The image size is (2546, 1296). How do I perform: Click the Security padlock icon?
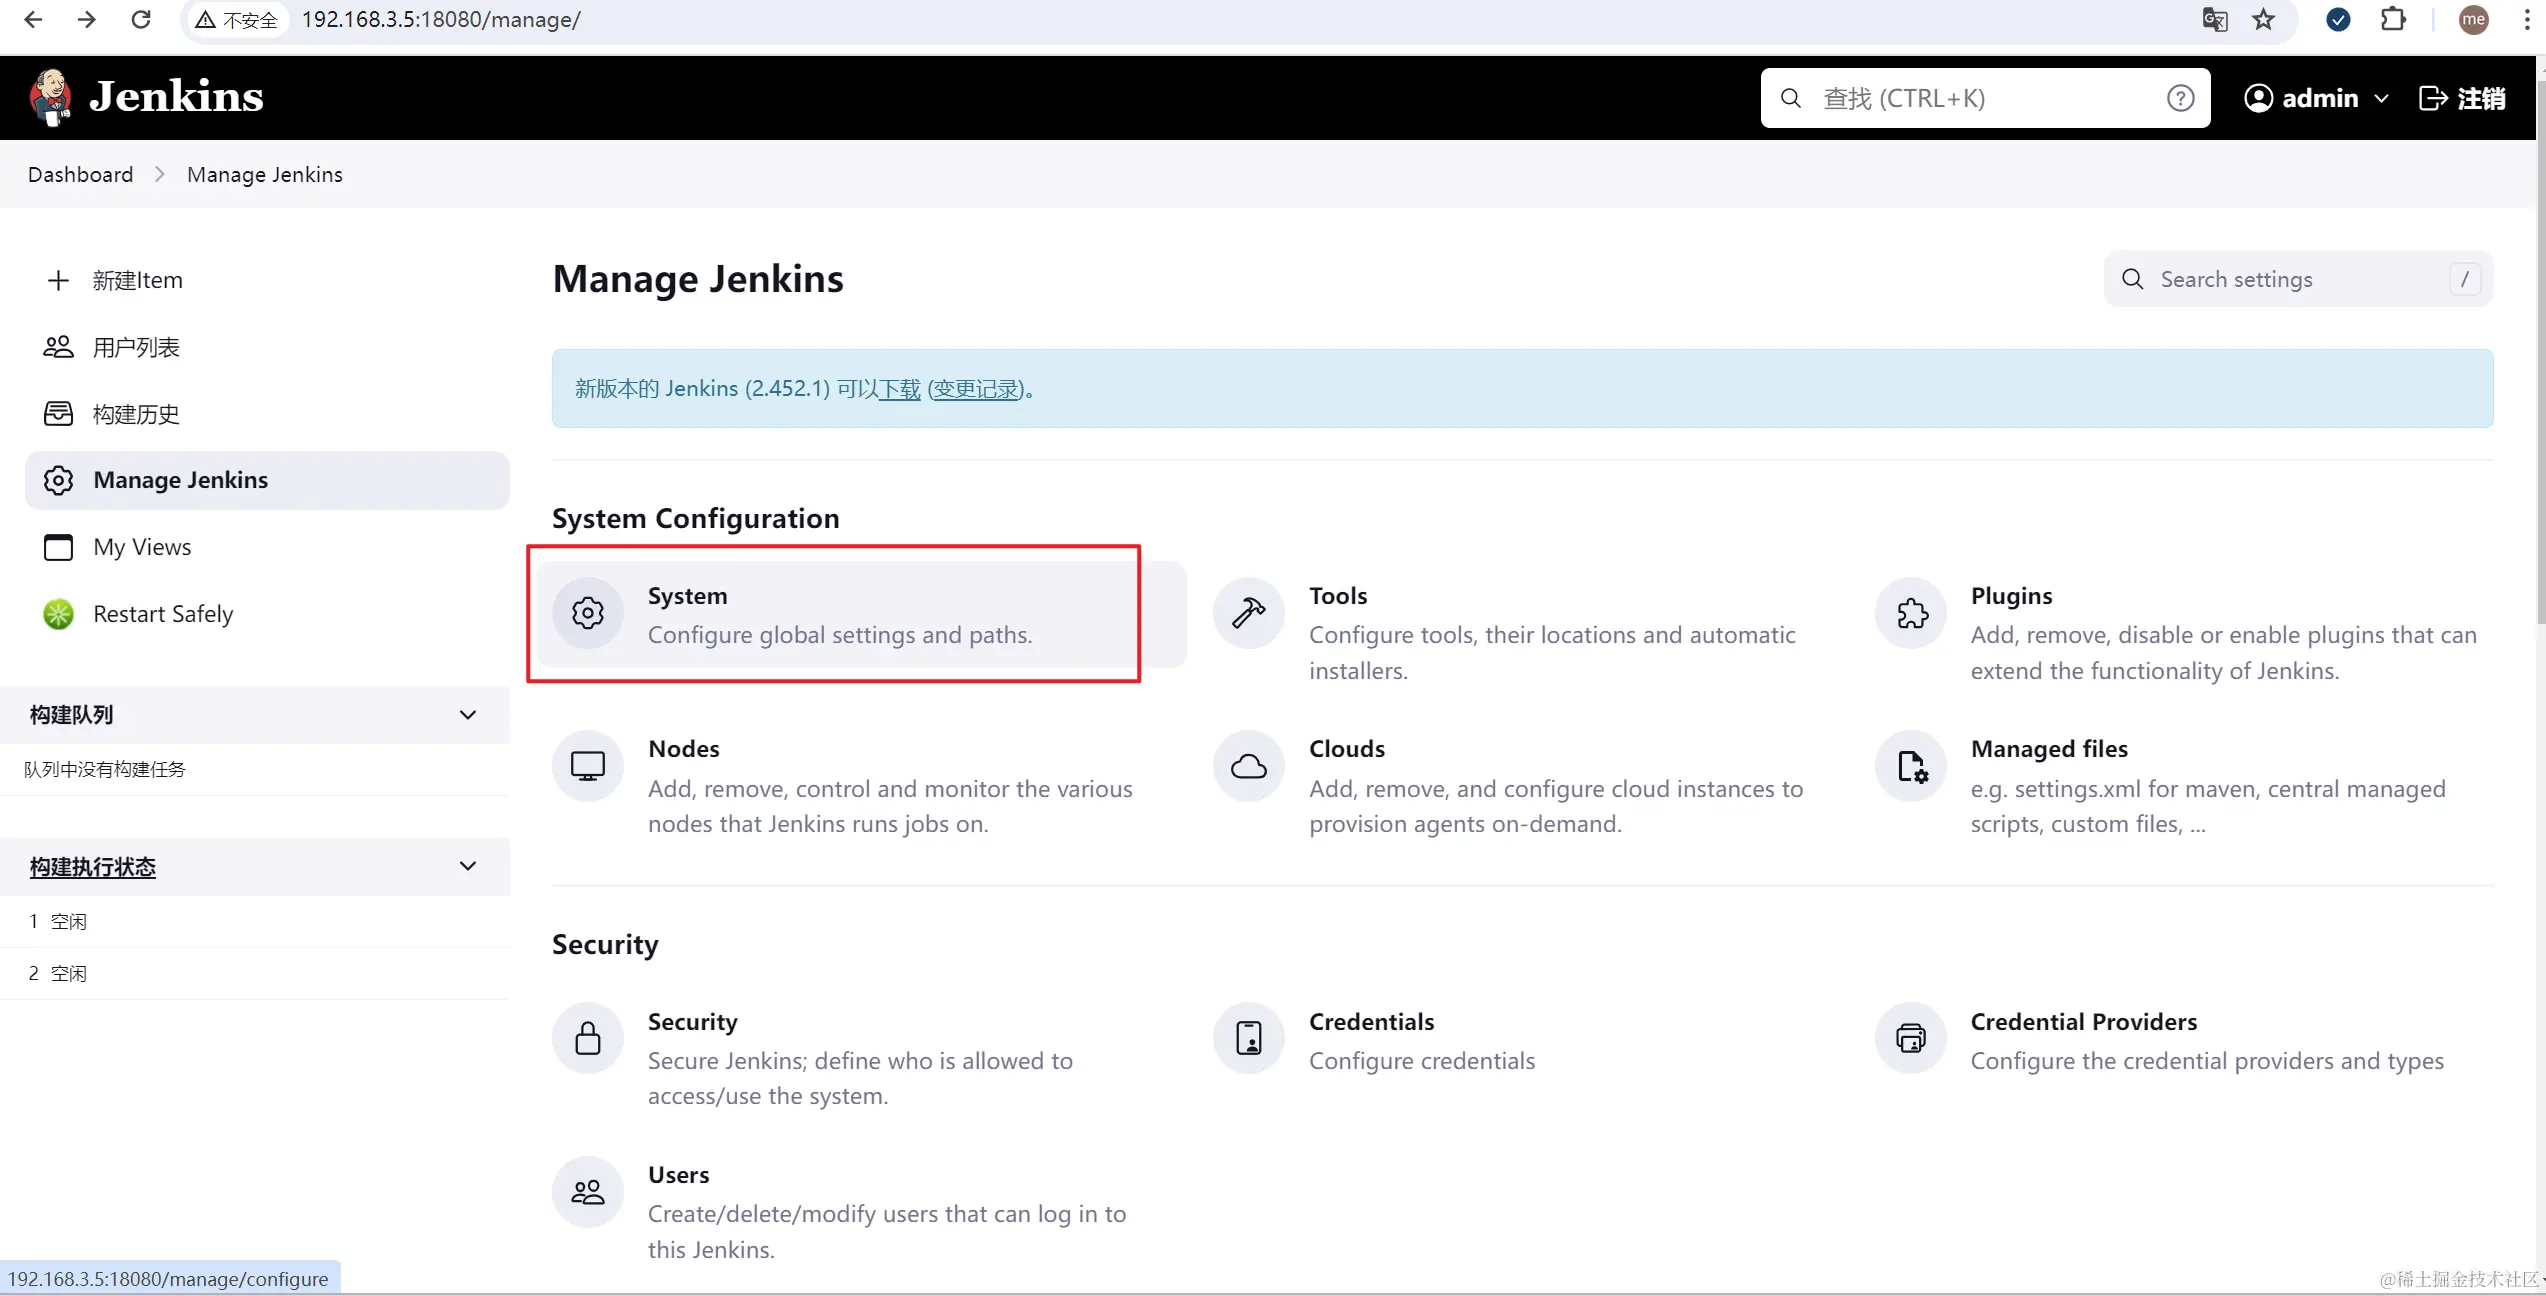click(x=588, y=1038)
